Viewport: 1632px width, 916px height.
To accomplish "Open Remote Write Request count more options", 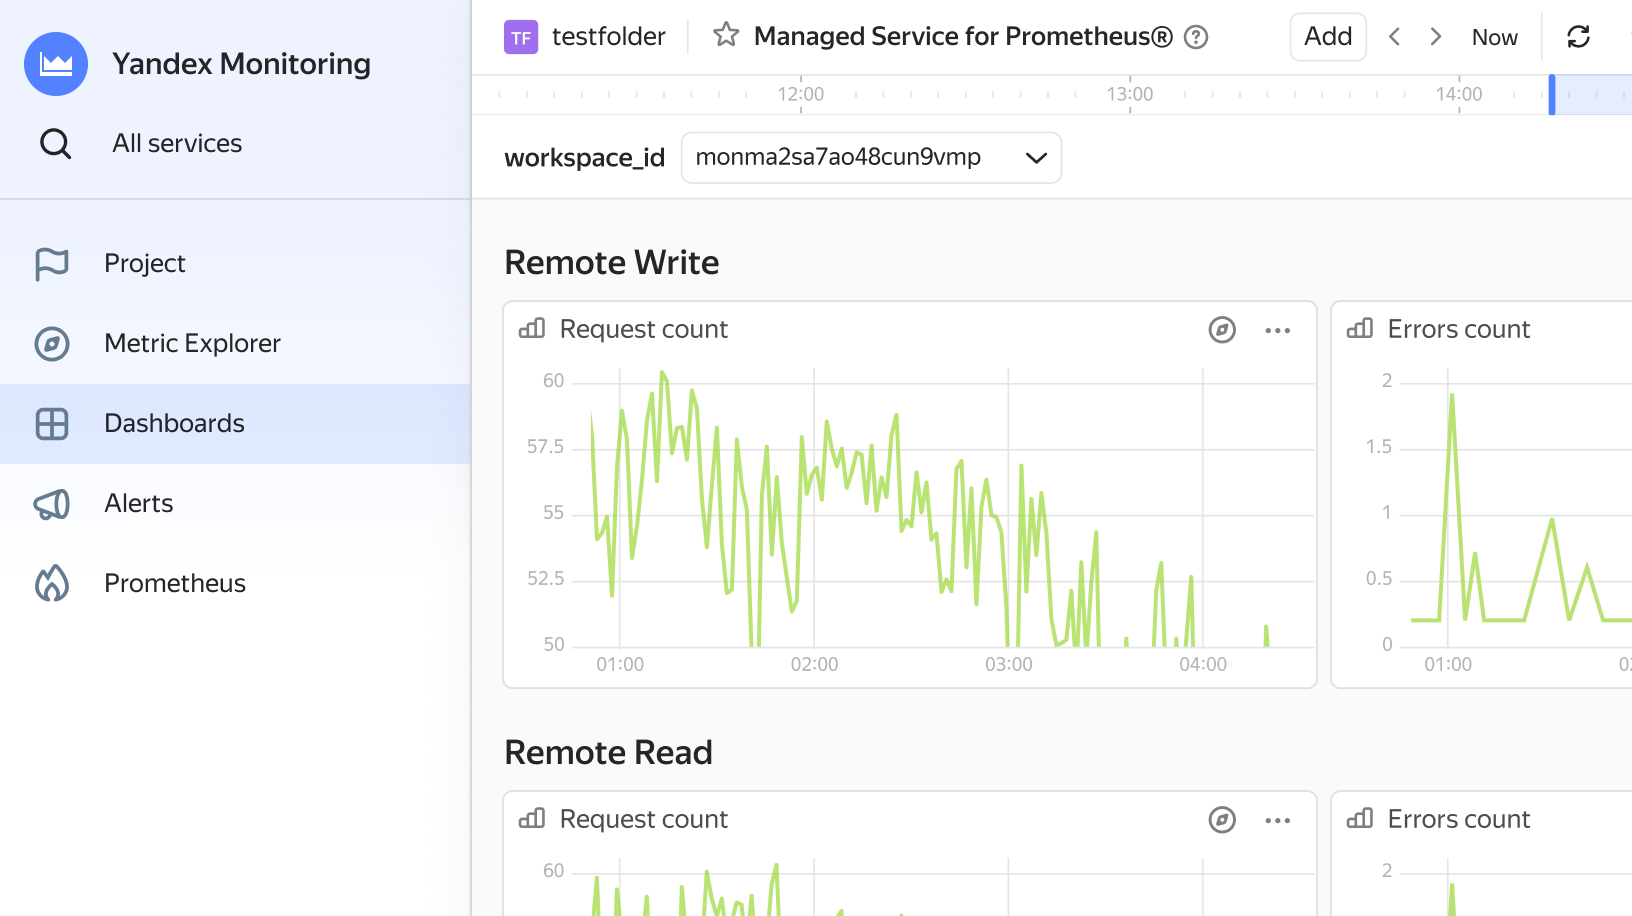I will click(1278, 330).
